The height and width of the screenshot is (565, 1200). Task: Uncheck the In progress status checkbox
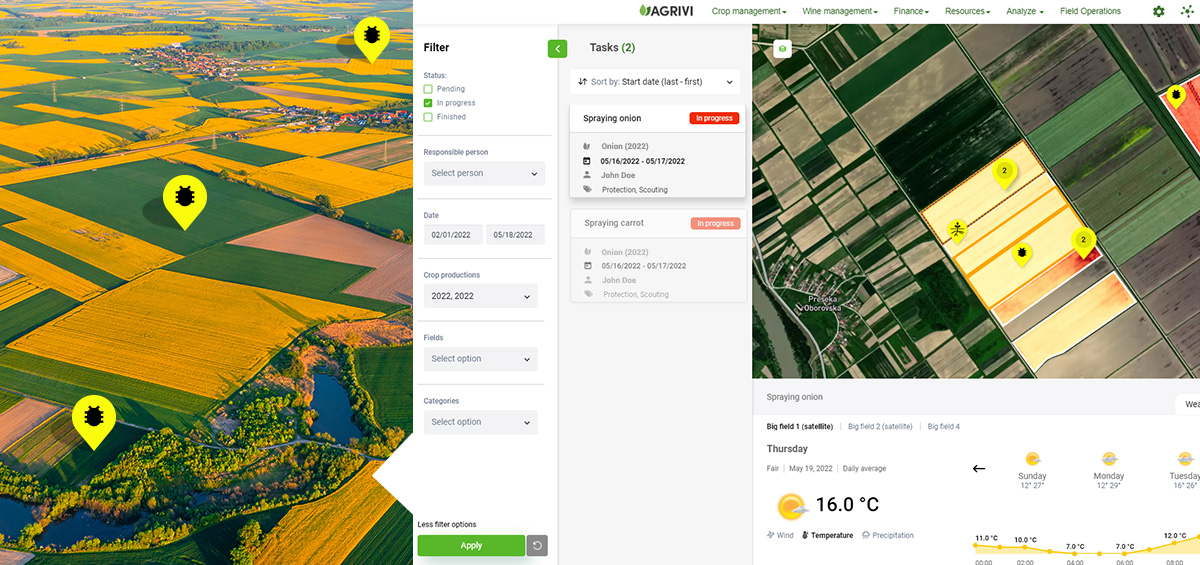pyautogui.click(x=428, y=103)
